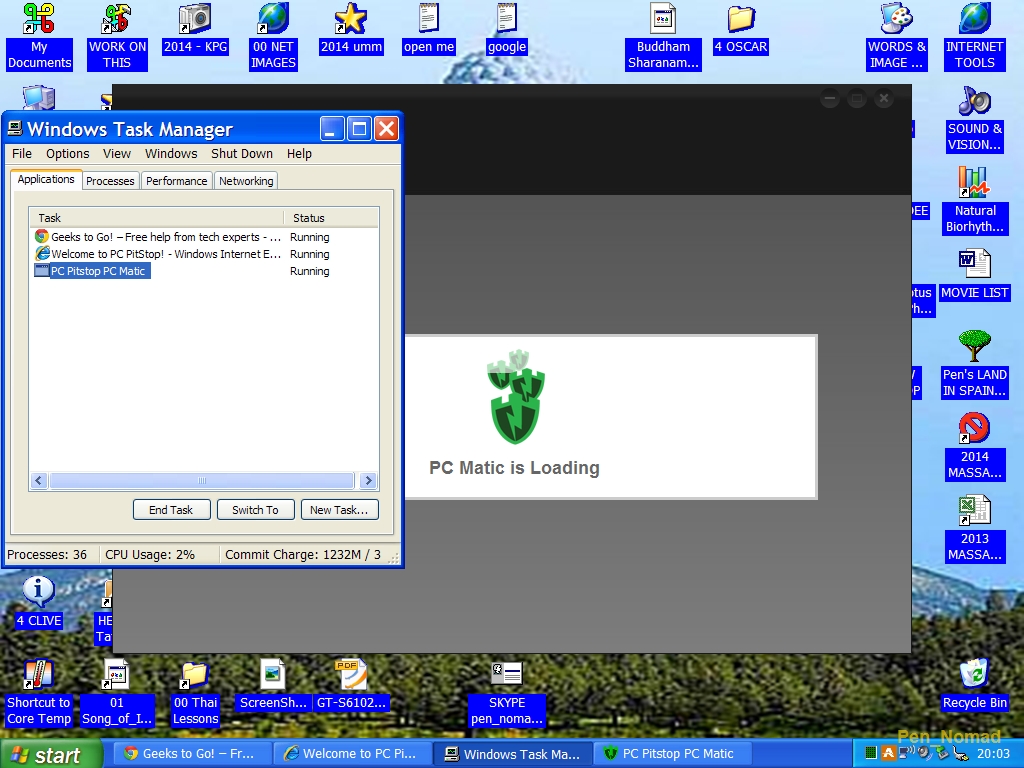Select the PC Pitstop PC Matic task row
This screenshot has width=1024, height=768.
[203, 271]
